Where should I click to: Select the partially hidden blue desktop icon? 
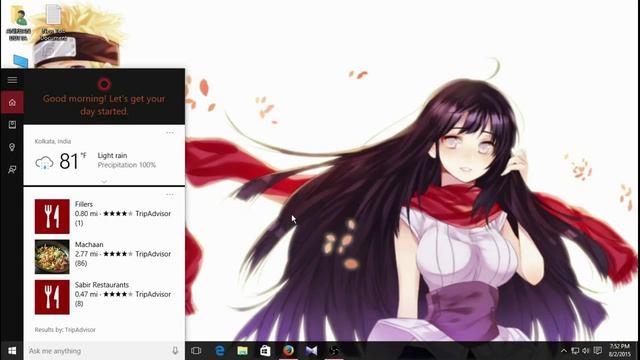point(20,62)
